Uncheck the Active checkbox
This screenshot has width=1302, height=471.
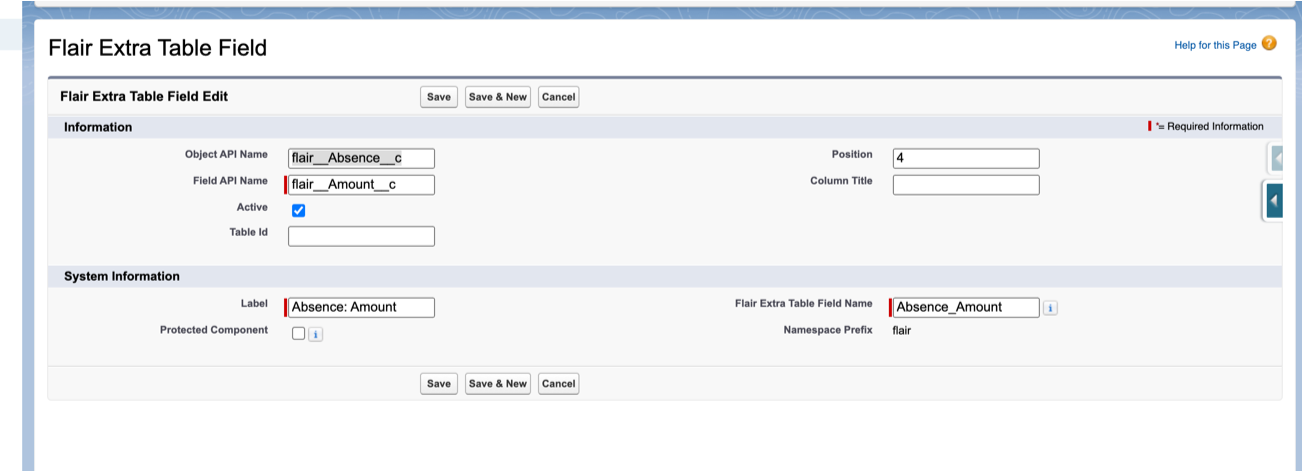coord(298,211)
